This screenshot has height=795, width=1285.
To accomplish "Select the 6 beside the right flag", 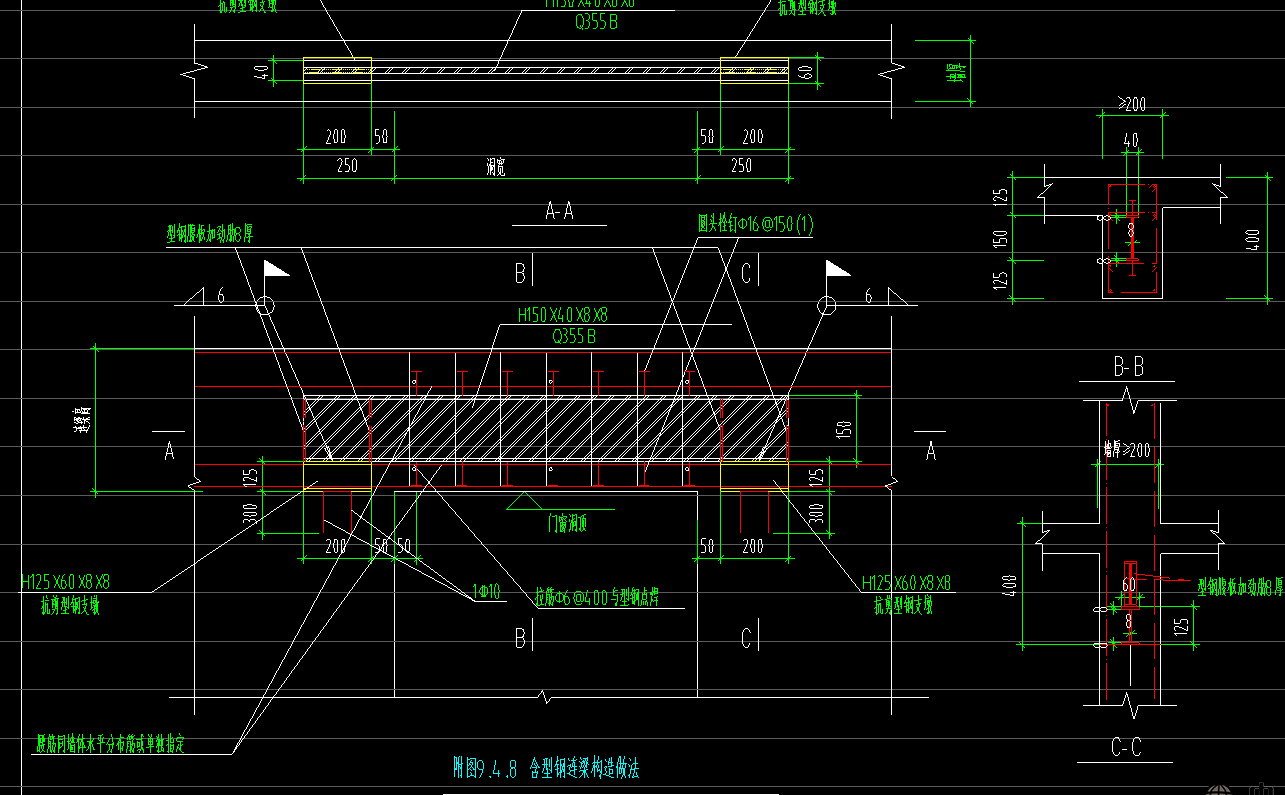I will click(x=868, y=296).
